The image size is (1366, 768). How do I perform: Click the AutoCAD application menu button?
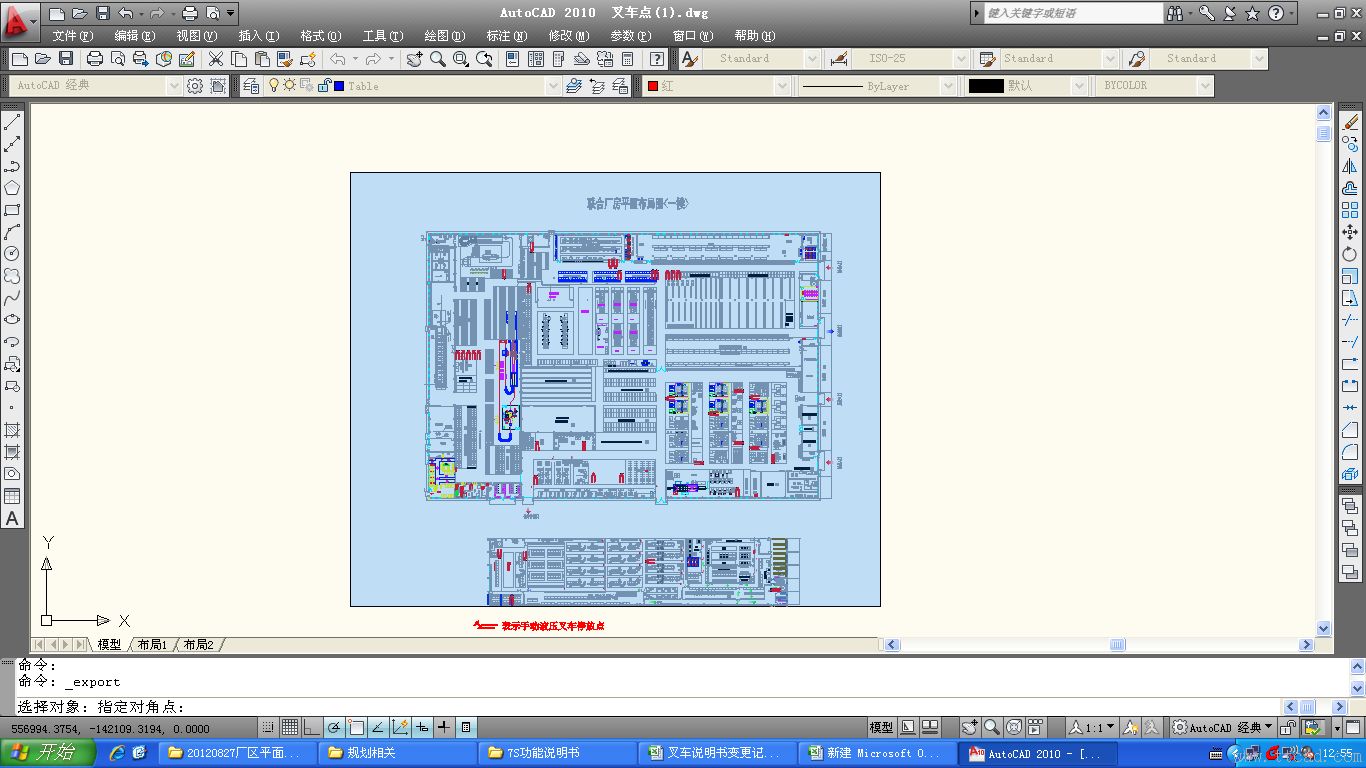[x=19, y=20]
